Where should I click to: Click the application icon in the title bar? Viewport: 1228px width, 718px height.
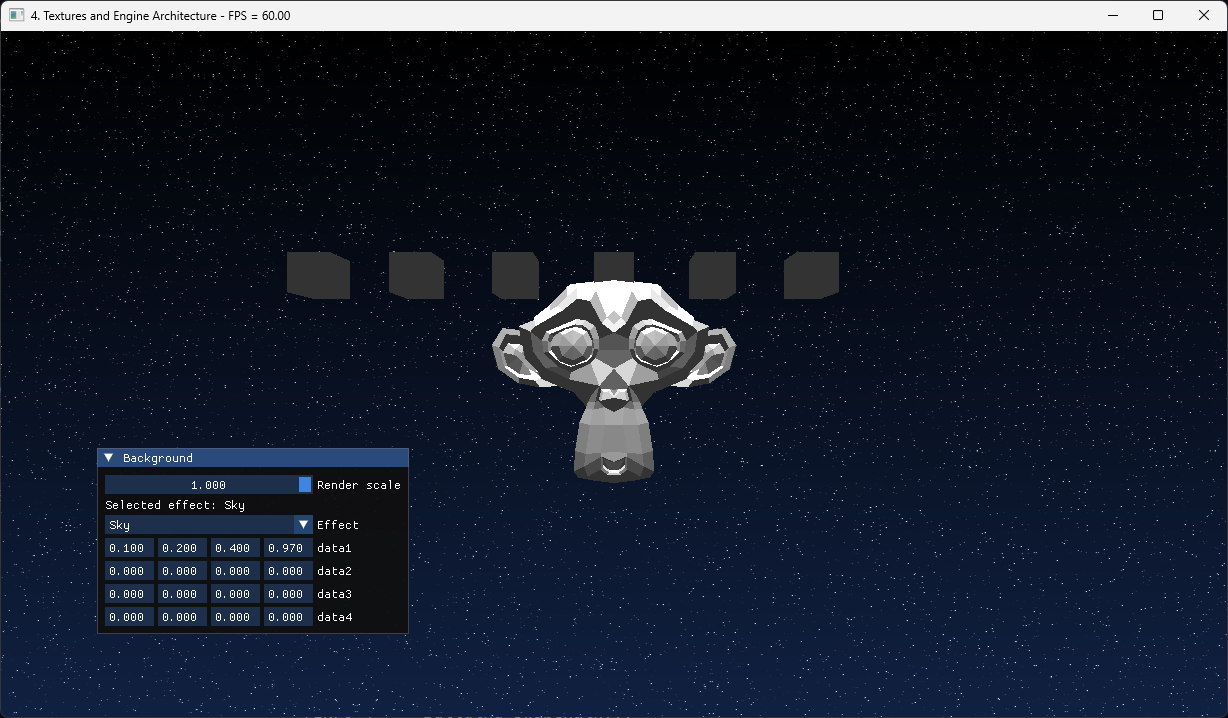pos(16,15)
